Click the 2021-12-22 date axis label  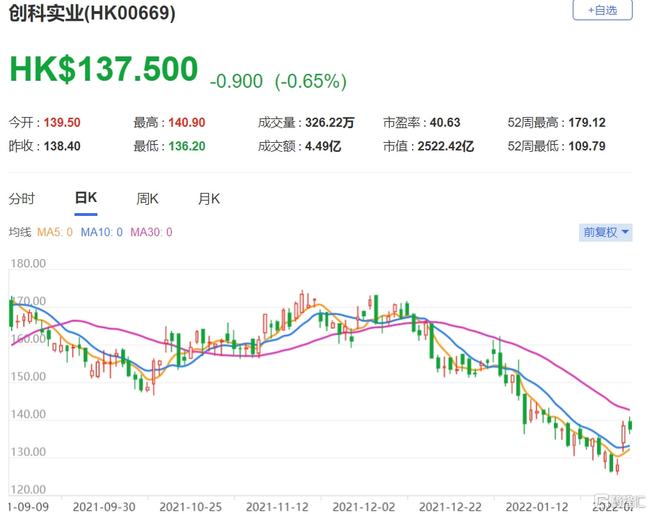[450, 507]
